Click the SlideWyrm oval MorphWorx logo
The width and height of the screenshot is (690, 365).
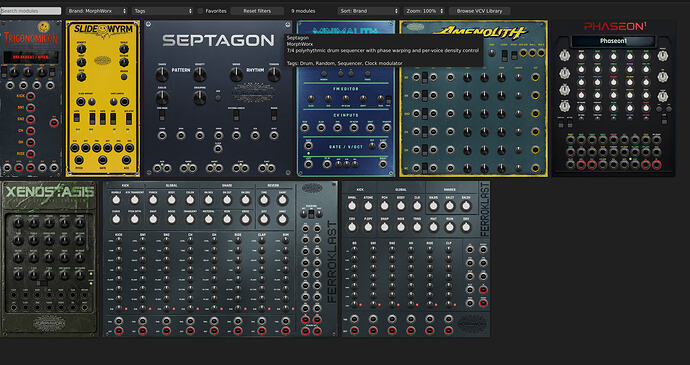point(103,60)
